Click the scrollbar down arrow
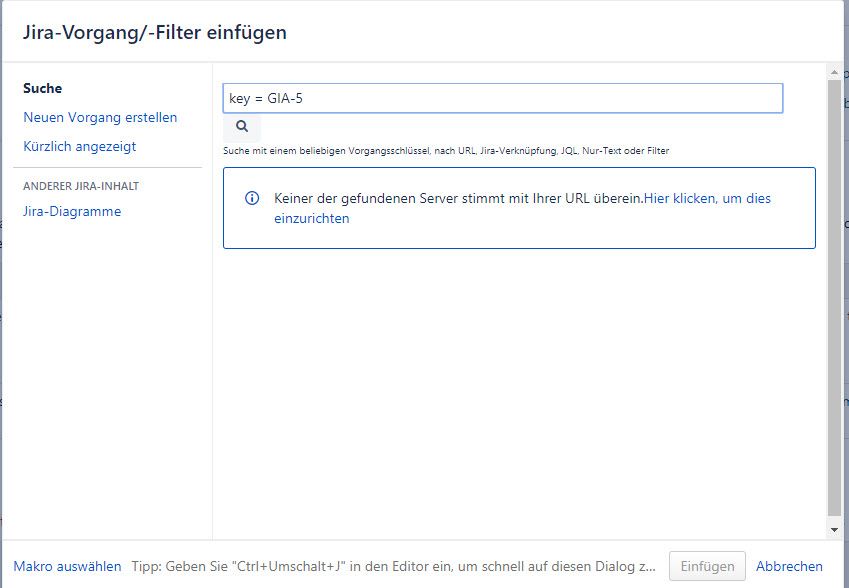Image resolution: width=849 pixels, height=588 pixels. point(834,530)
